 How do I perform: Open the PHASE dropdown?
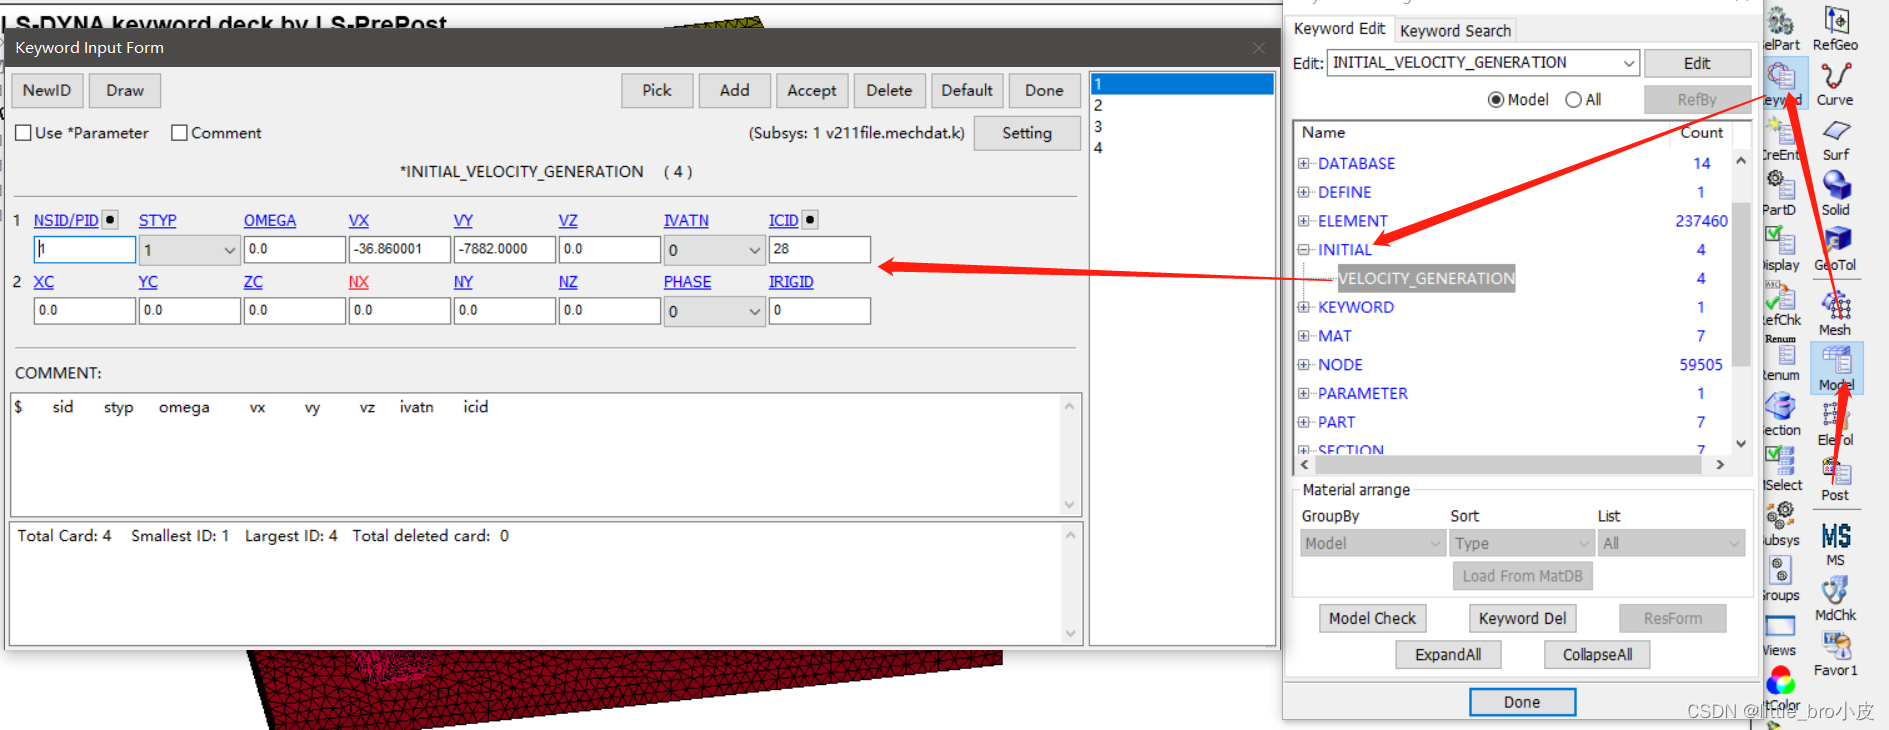714,312
